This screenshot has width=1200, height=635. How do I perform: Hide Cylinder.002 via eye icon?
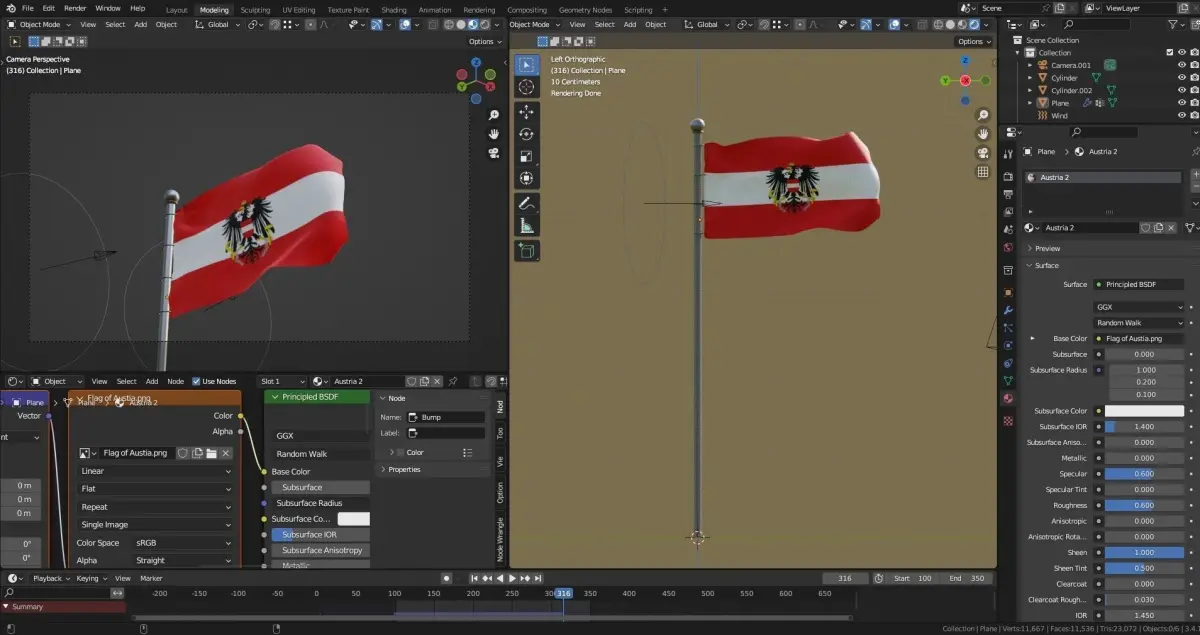pyautogui.click(x=1181, y=90)
